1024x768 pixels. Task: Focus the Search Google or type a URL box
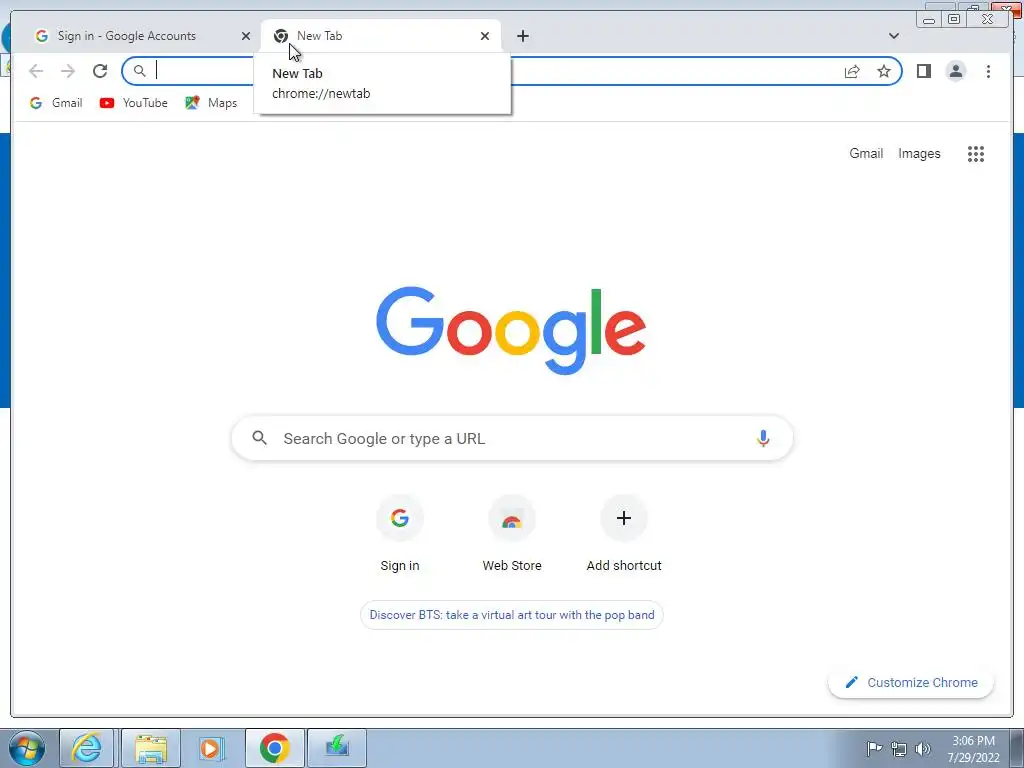[512, 438]
